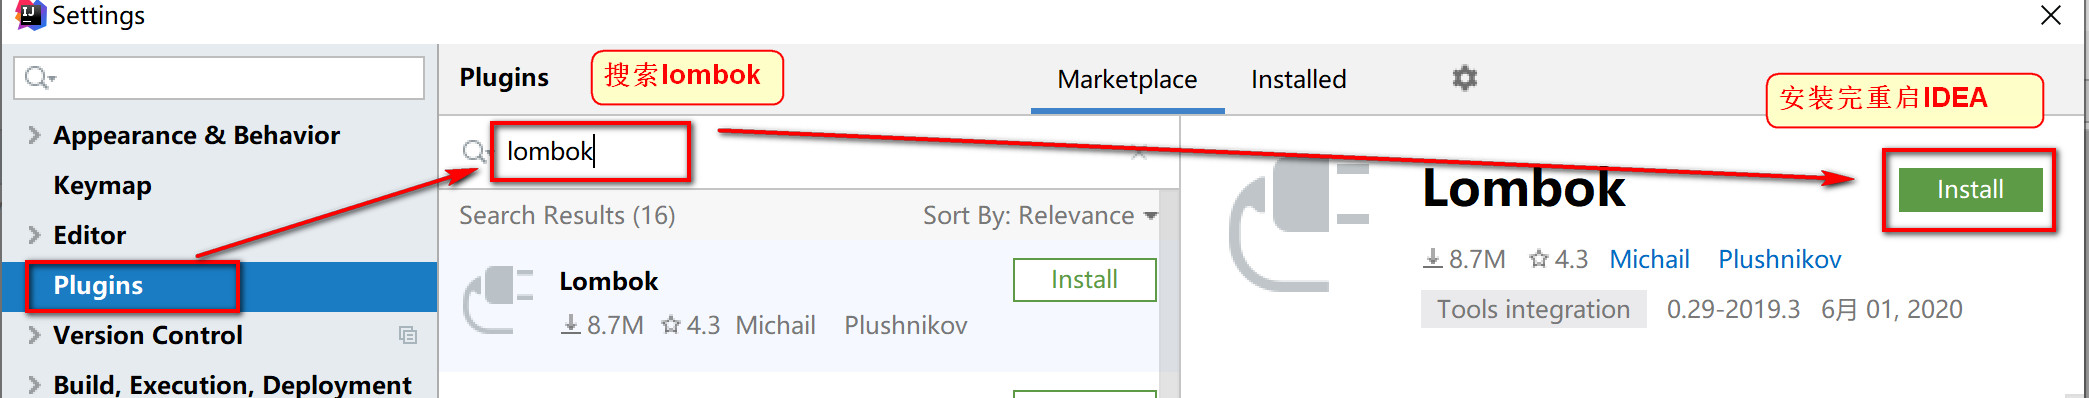The height and width of the screenshot is (398, 2089).
Task: Select Keymap in the settings tree
Action: pyautogui.click(x=102, y=185)
